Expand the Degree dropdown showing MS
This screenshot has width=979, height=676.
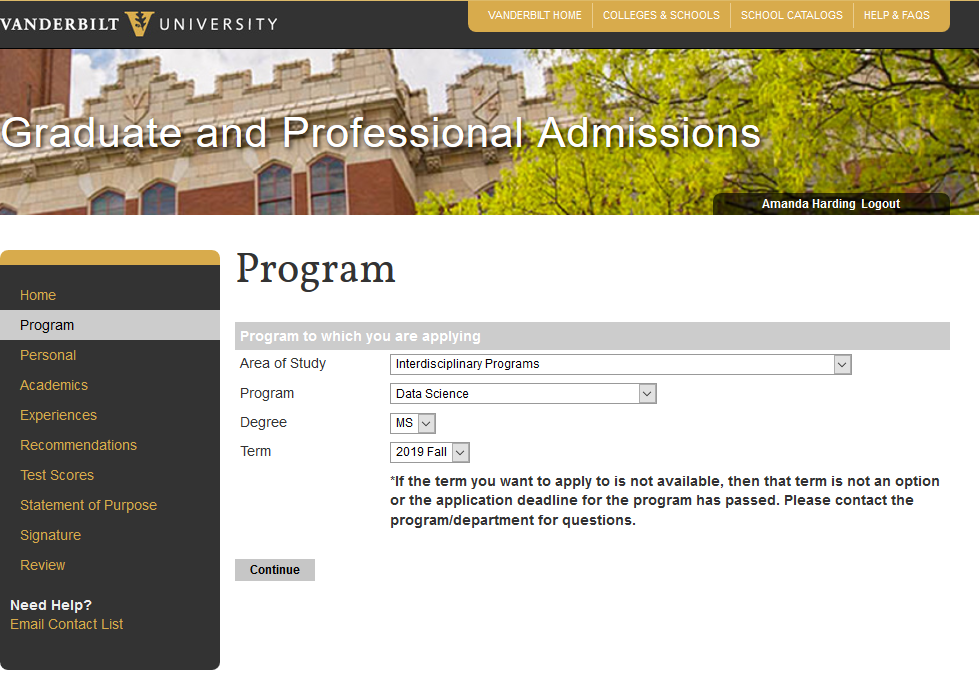pos(425,422)
